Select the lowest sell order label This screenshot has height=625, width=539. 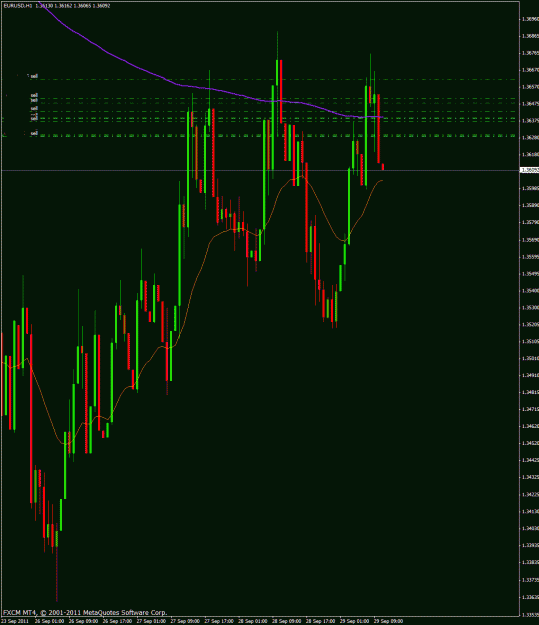[x=34, y=133]
